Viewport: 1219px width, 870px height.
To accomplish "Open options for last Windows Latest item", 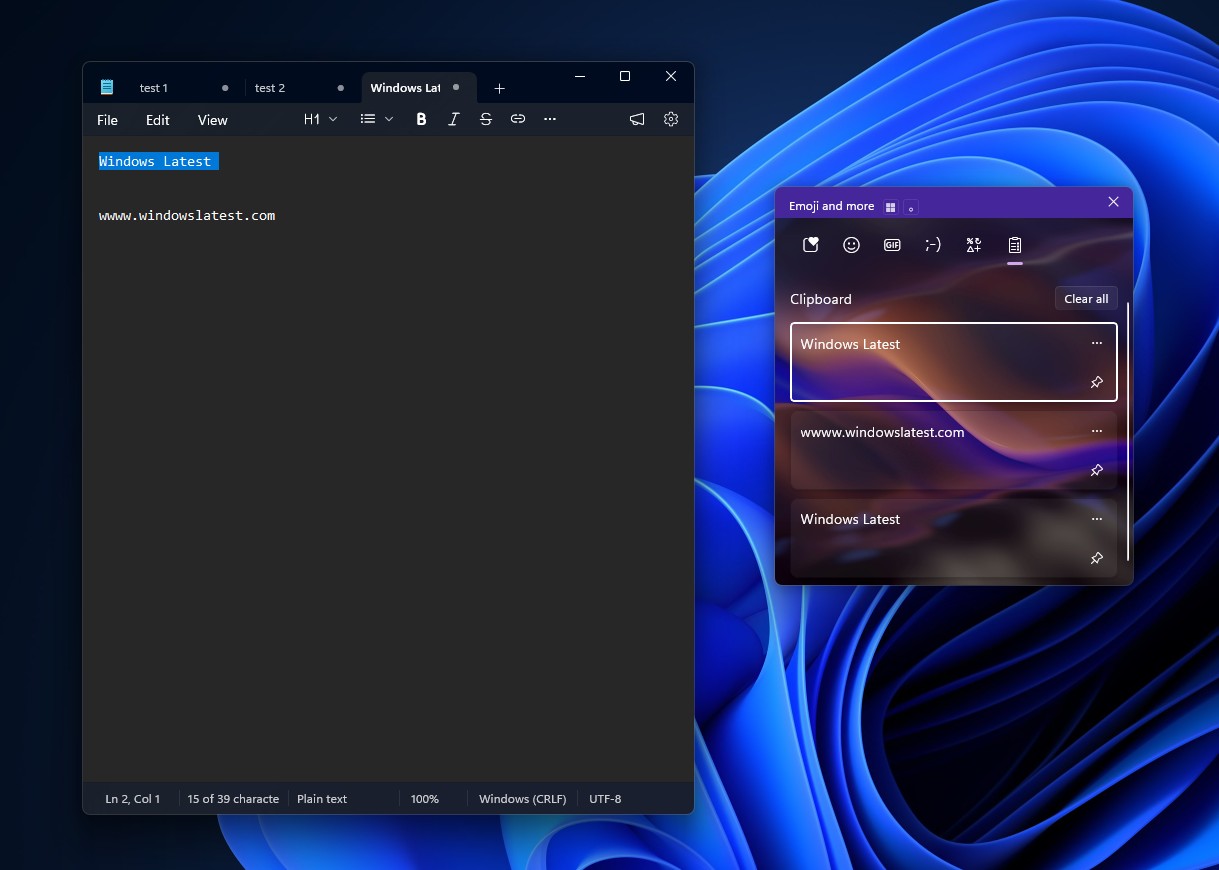I will (1097, 519).
